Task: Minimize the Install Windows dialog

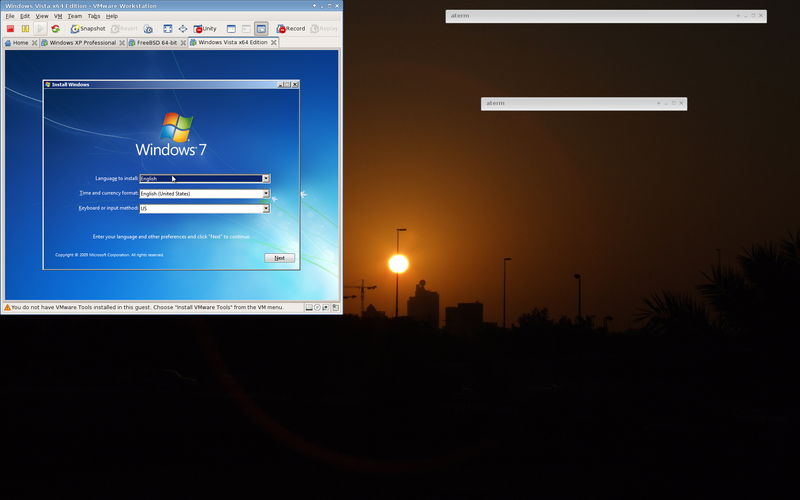Action: (280, 85)
